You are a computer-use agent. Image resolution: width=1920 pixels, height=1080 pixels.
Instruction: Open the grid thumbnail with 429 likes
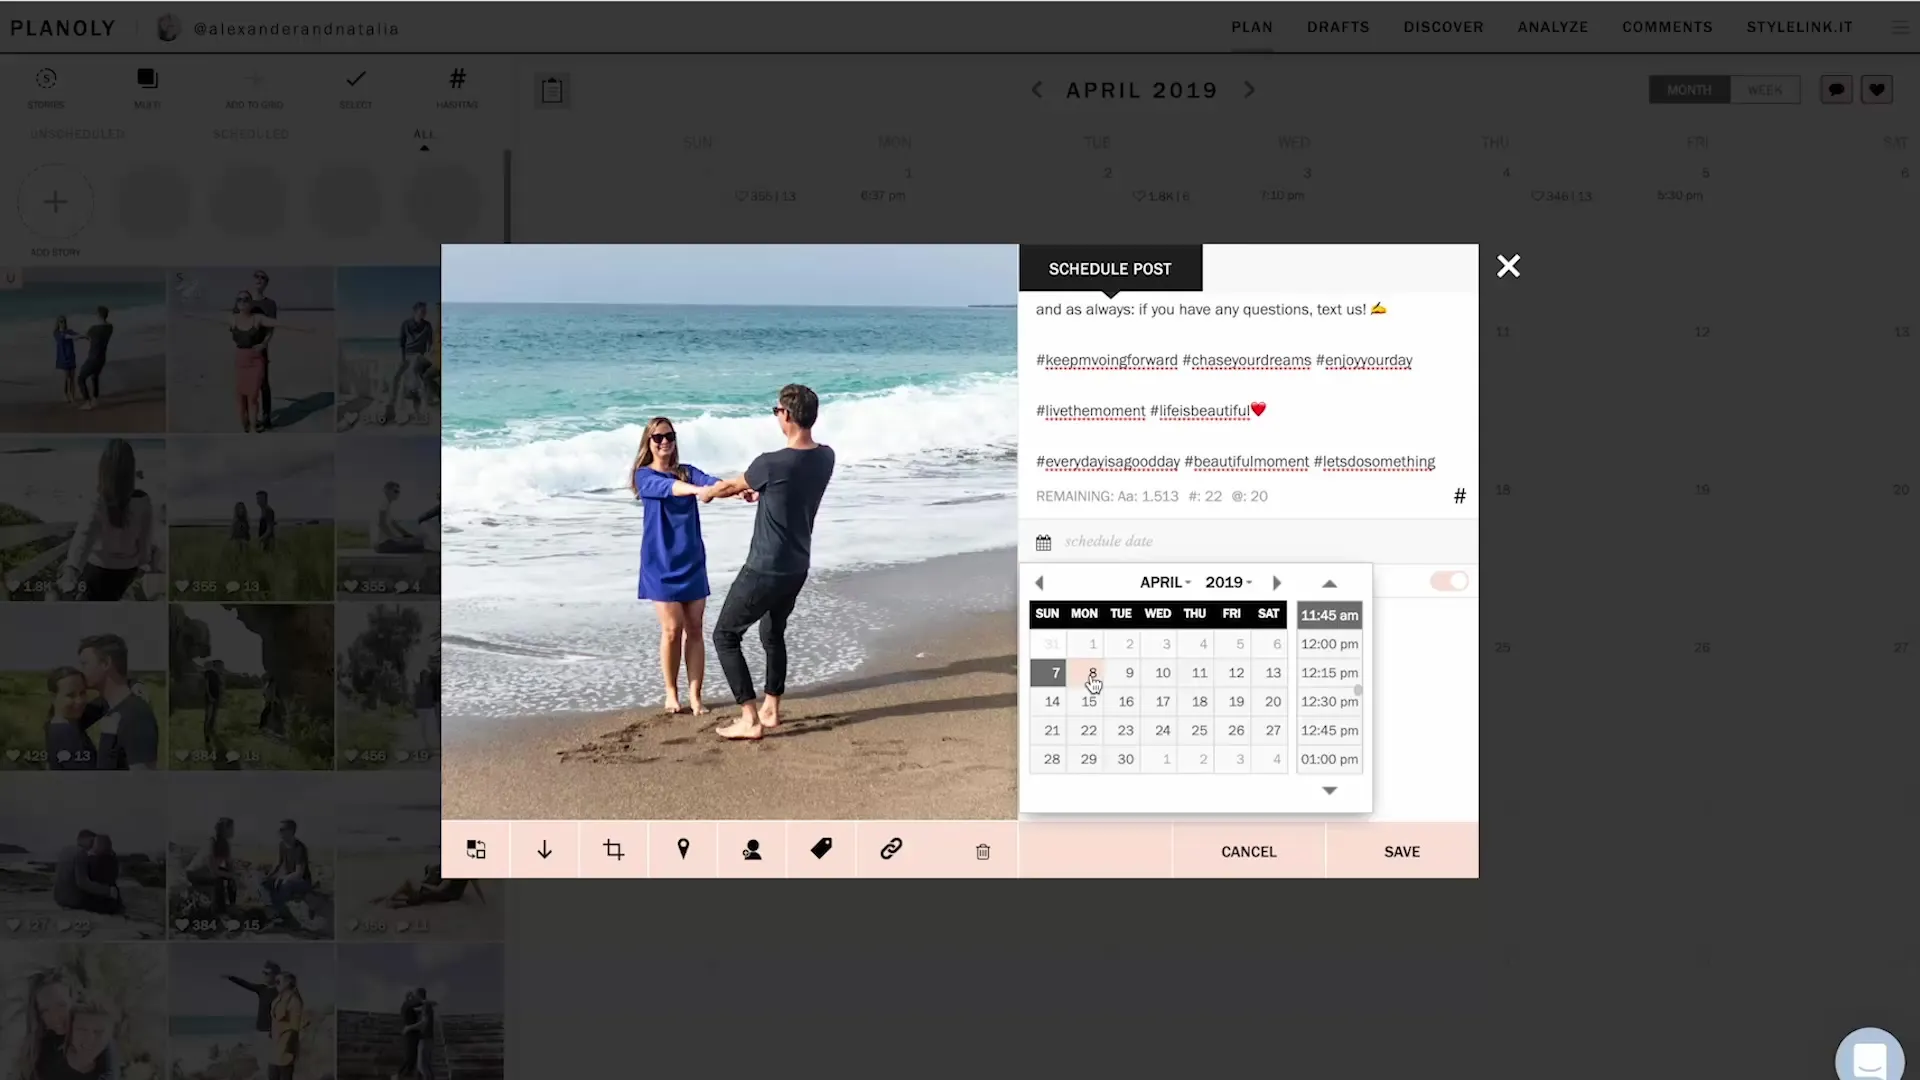coord(83,687)
